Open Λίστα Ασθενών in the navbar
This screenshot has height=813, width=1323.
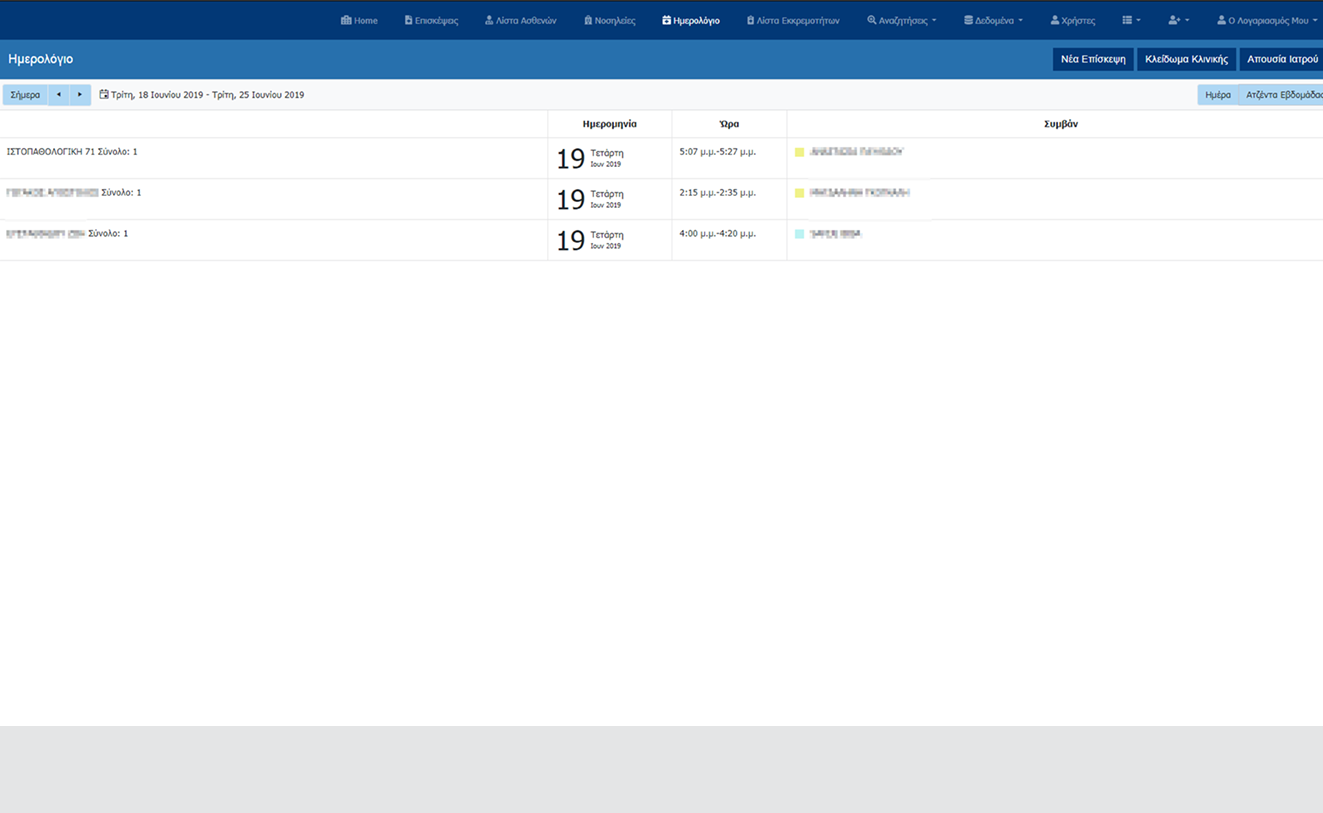[520, 20]
